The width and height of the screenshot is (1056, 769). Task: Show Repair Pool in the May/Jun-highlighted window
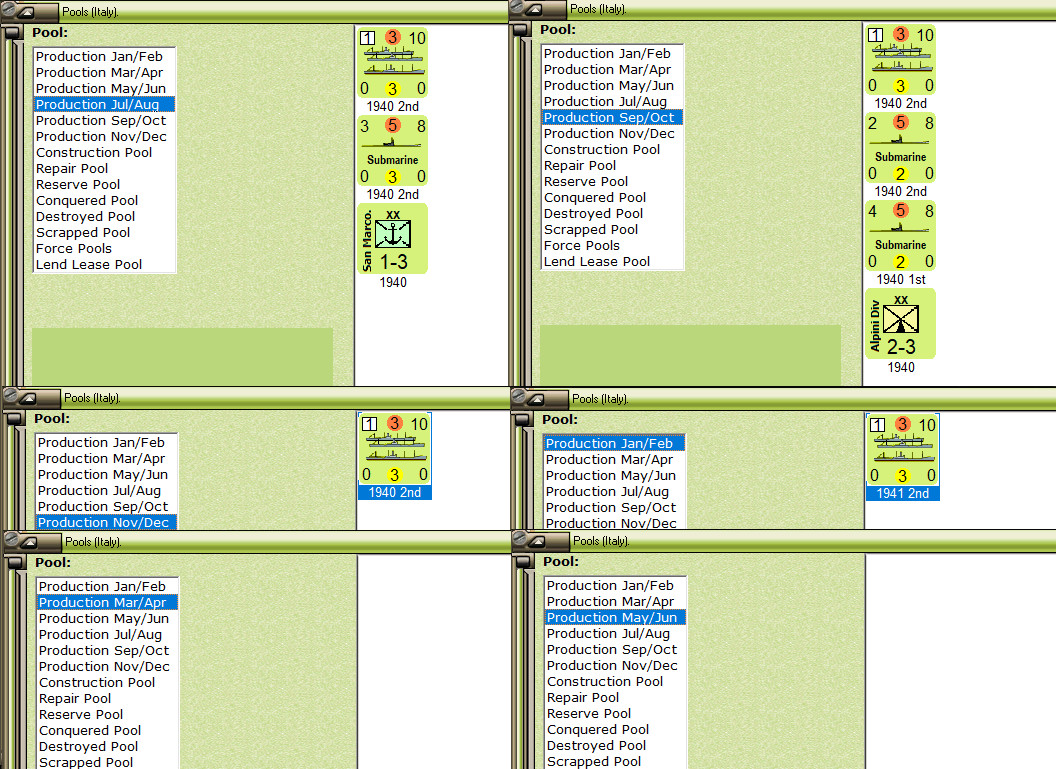(x=615, y=698)
